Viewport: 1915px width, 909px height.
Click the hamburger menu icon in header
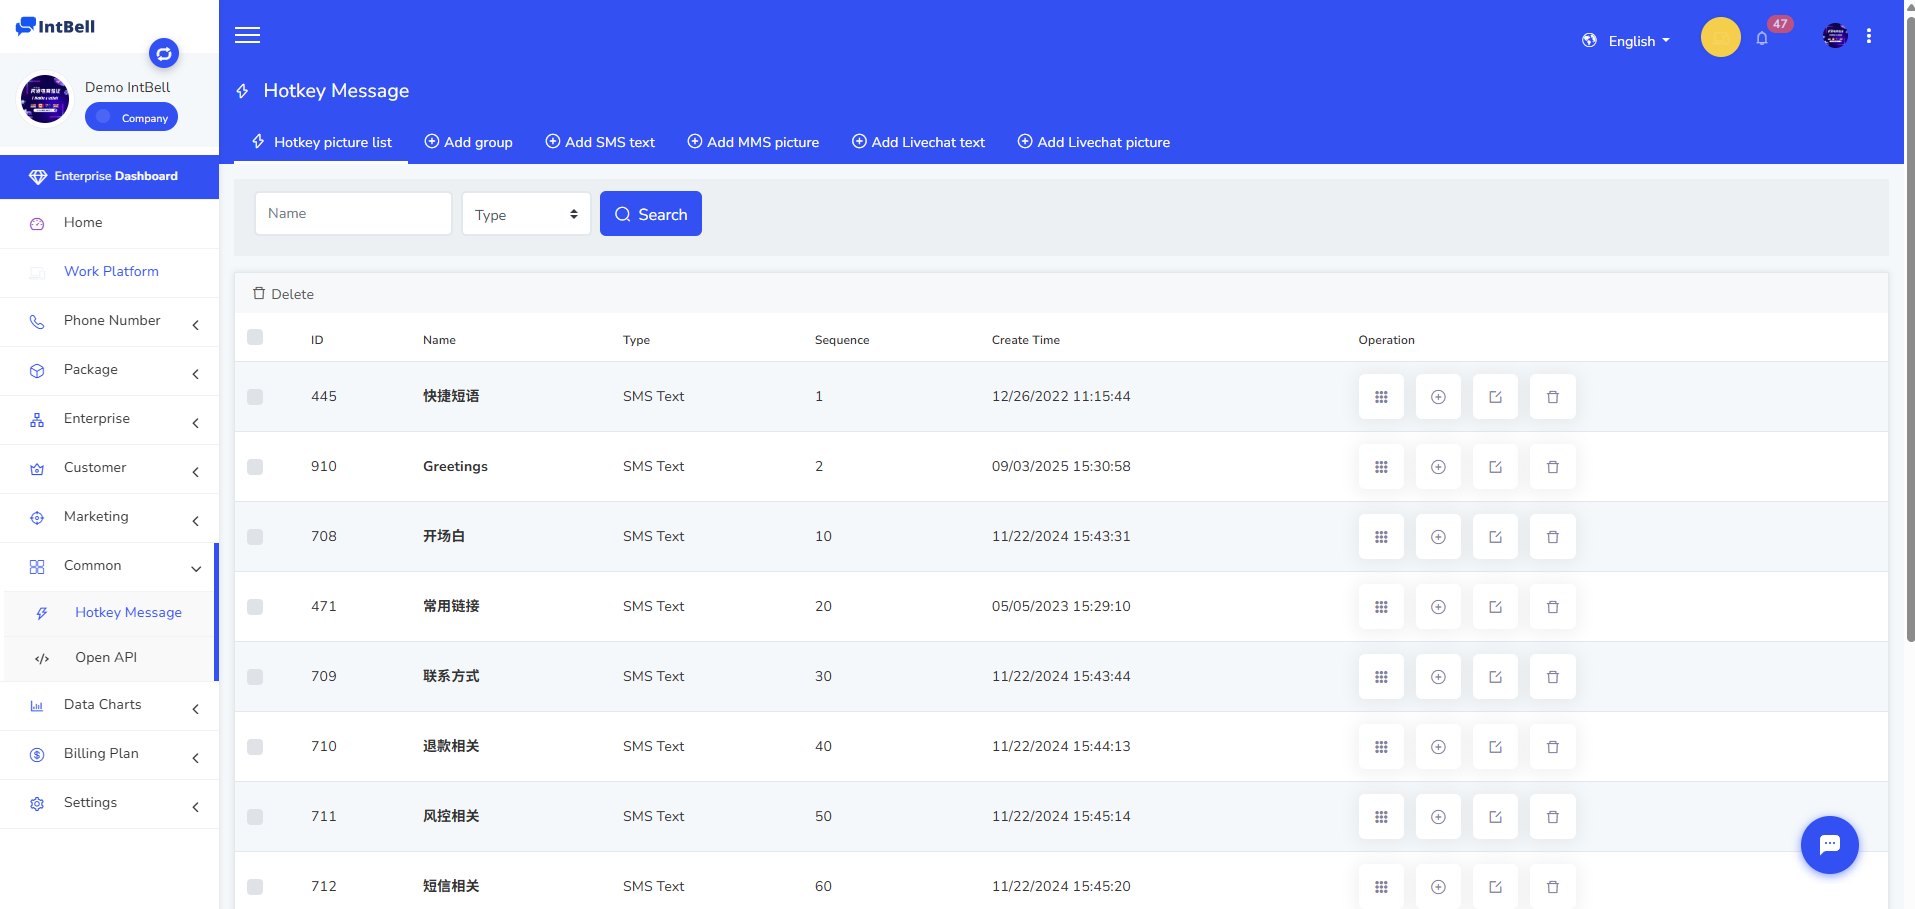point(247,36)
